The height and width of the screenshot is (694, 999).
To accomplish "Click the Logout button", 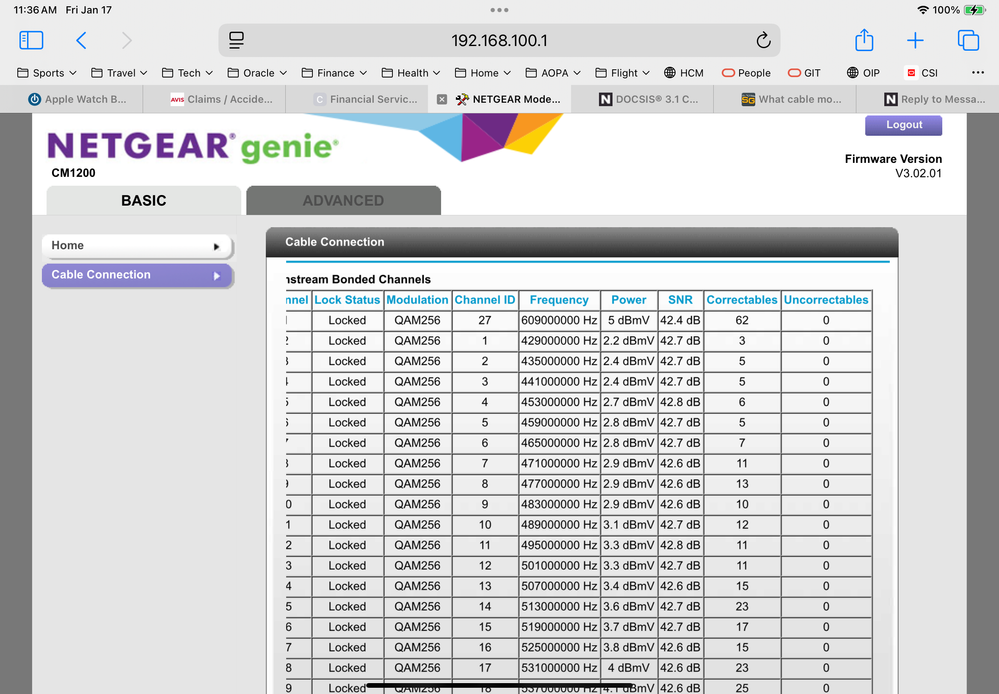I will [904, 125].
